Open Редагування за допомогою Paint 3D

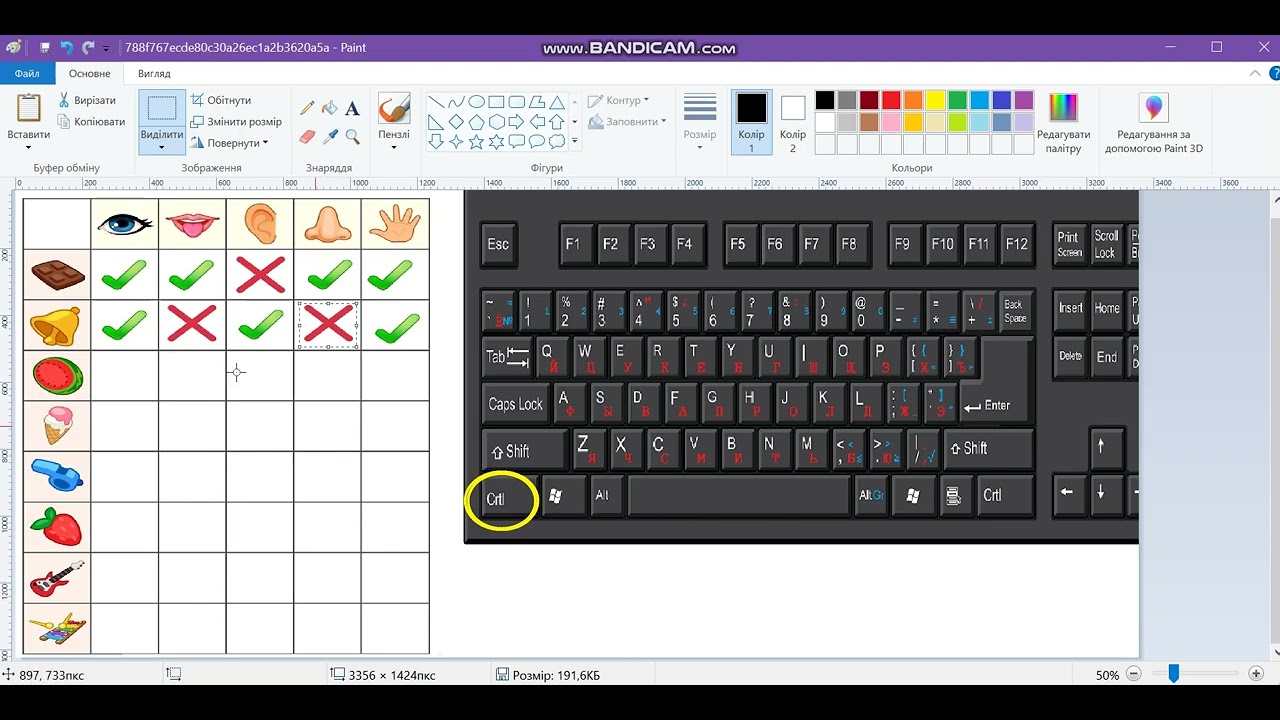[1154, 124]
